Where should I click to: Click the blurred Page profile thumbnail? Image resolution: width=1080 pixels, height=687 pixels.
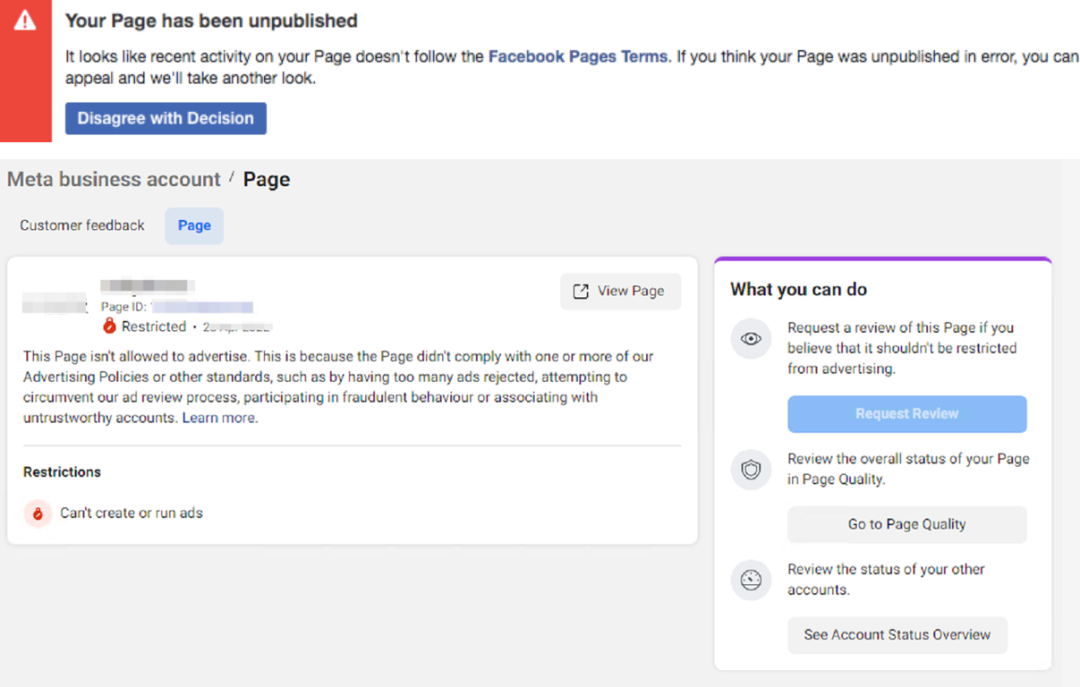tap(54, 300)
